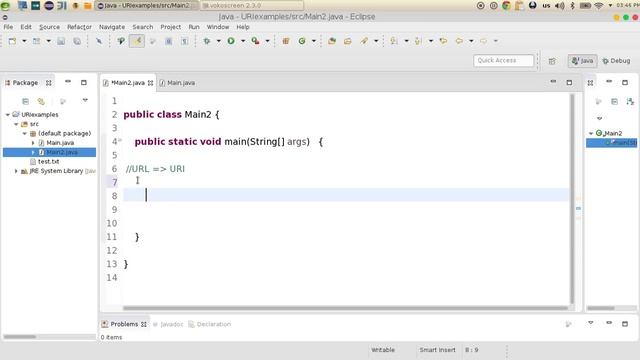640x360 pixels.
Task: Click the Last Edit Location icon
Action: (x=443, y=41)
